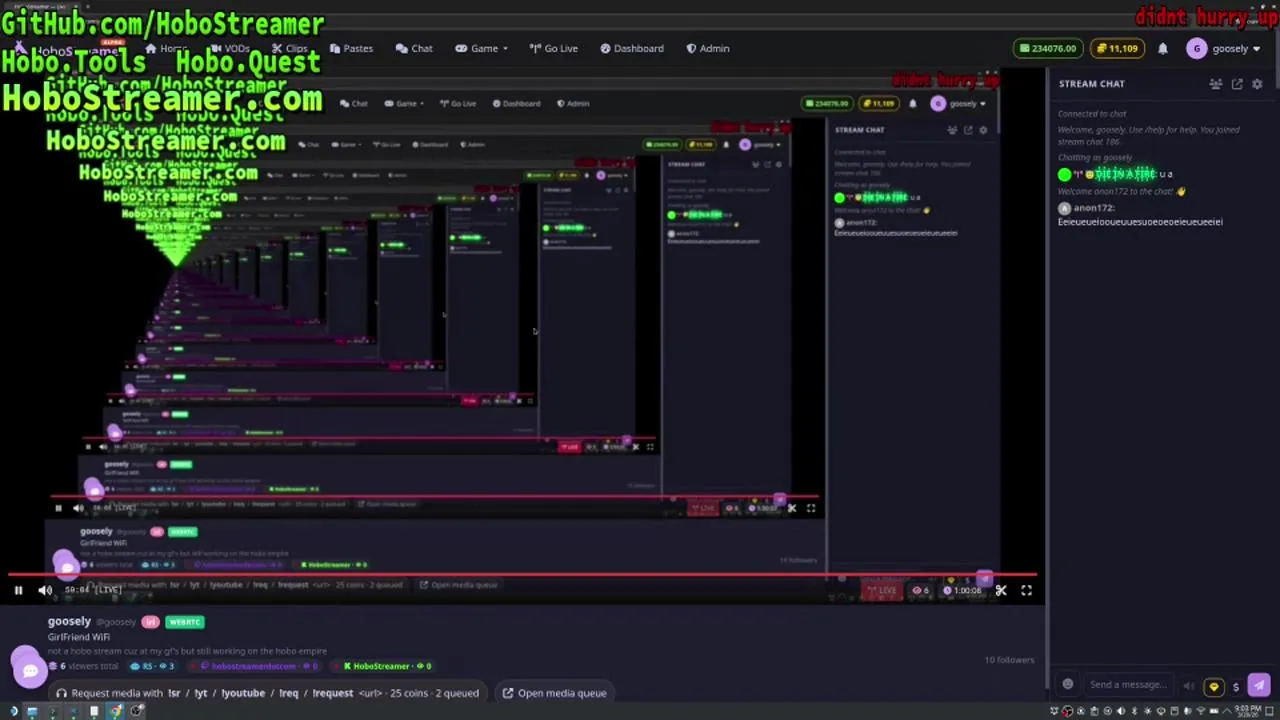
Task: Click the green 234076.00 balance pill
Action: point(1048,48)
